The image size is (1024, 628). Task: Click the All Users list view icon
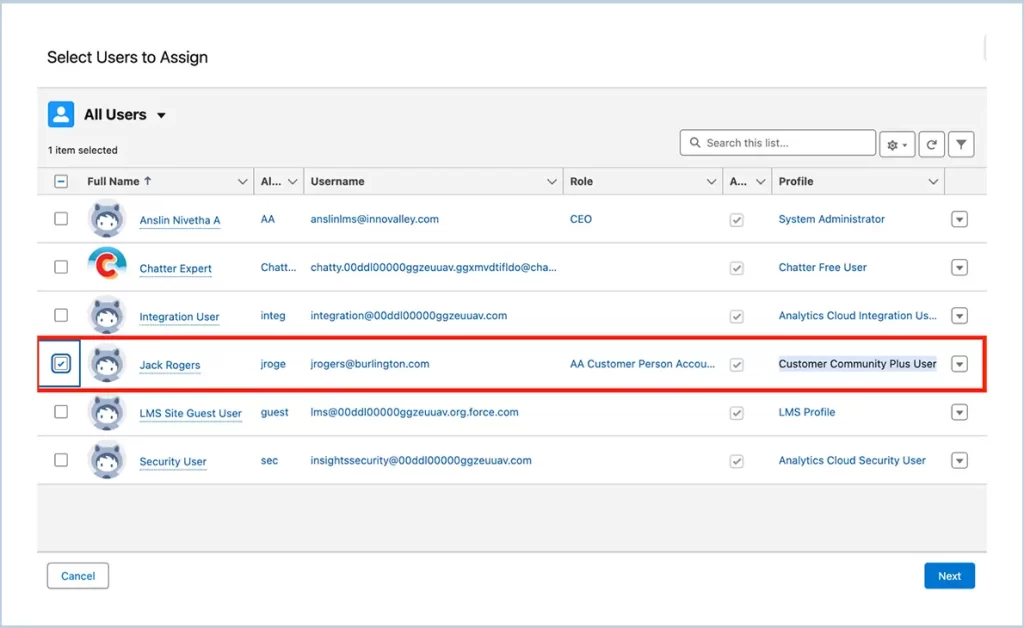(x=61, y=114)
